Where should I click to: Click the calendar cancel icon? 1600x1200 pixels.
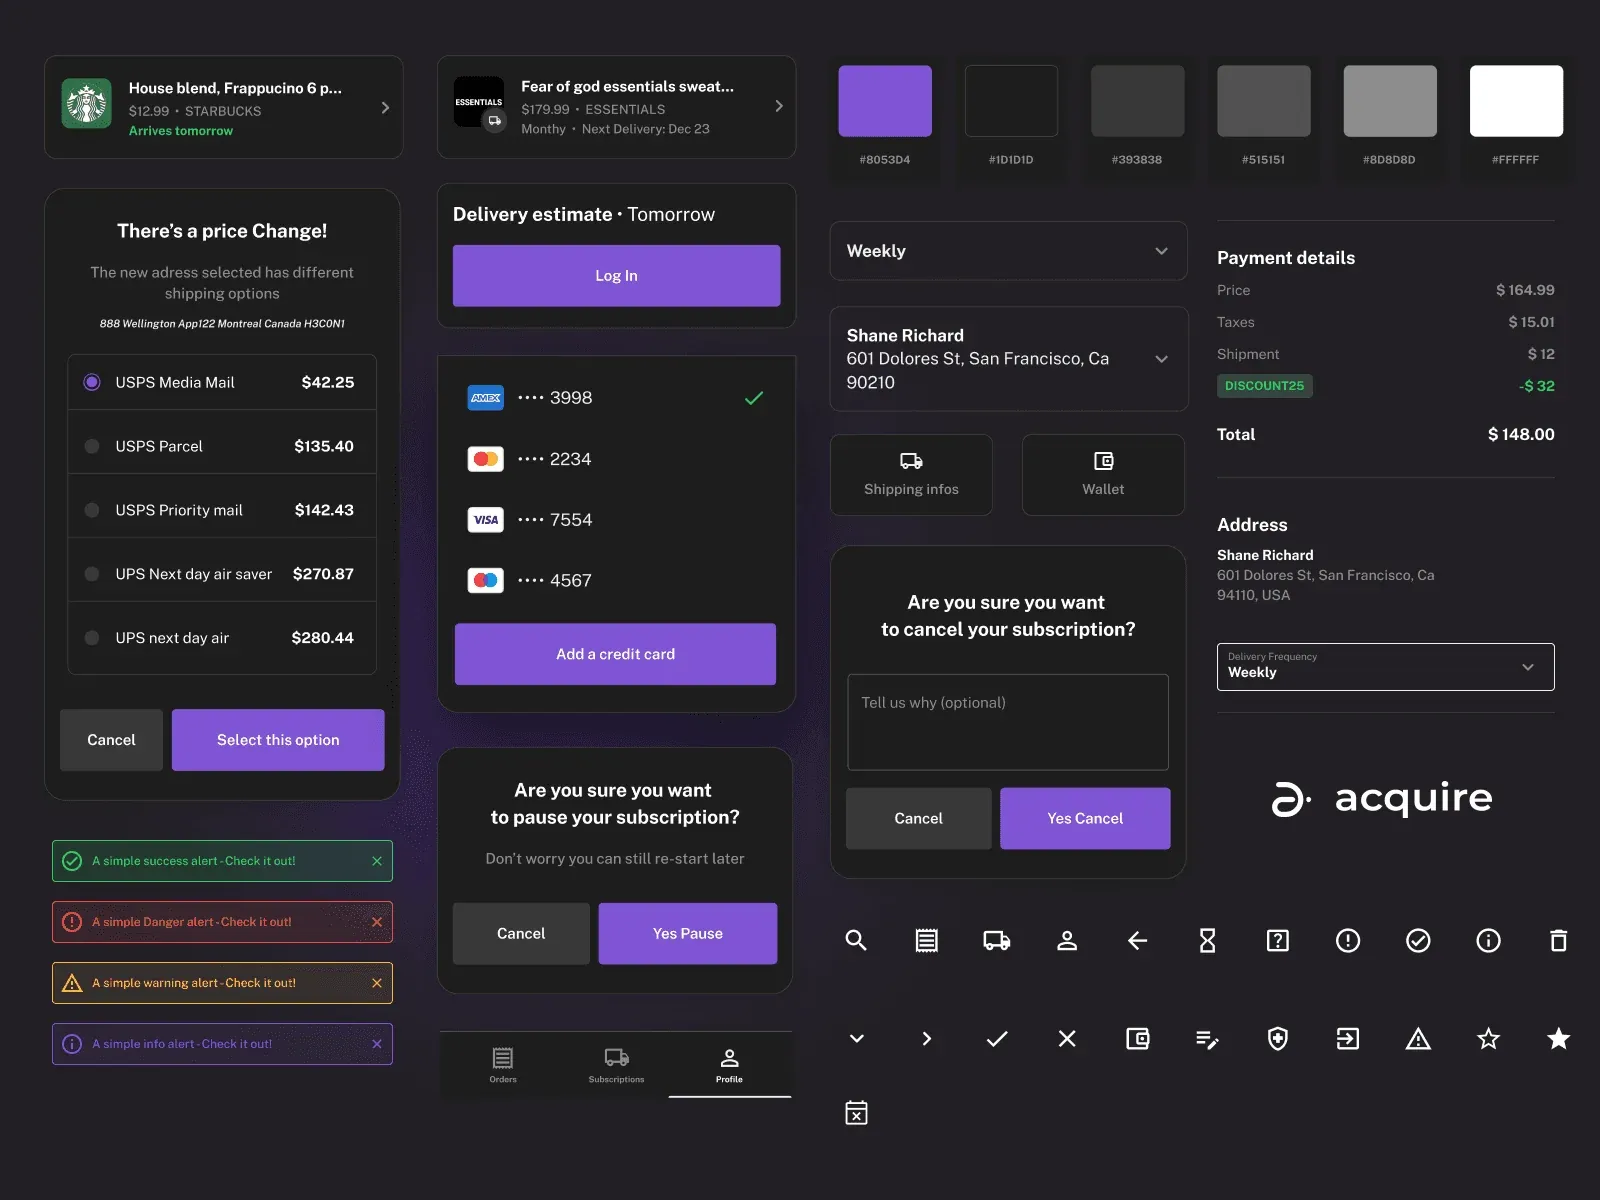pyautogui.click(x=856, y=1112)
